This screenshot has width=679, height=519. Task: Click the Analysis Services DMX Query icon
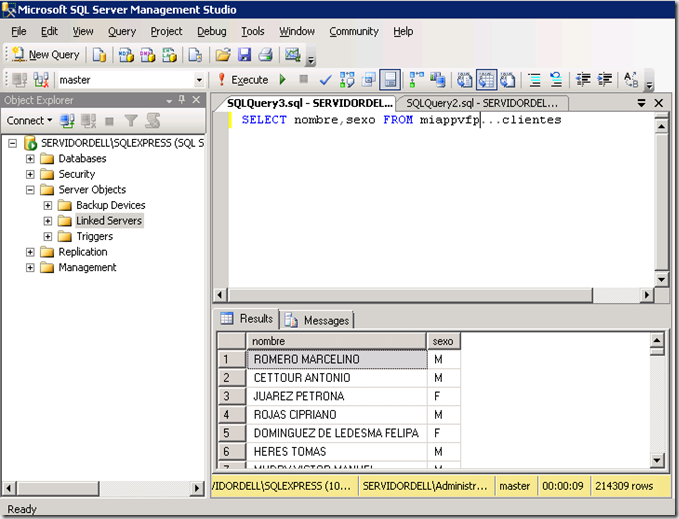147,55
